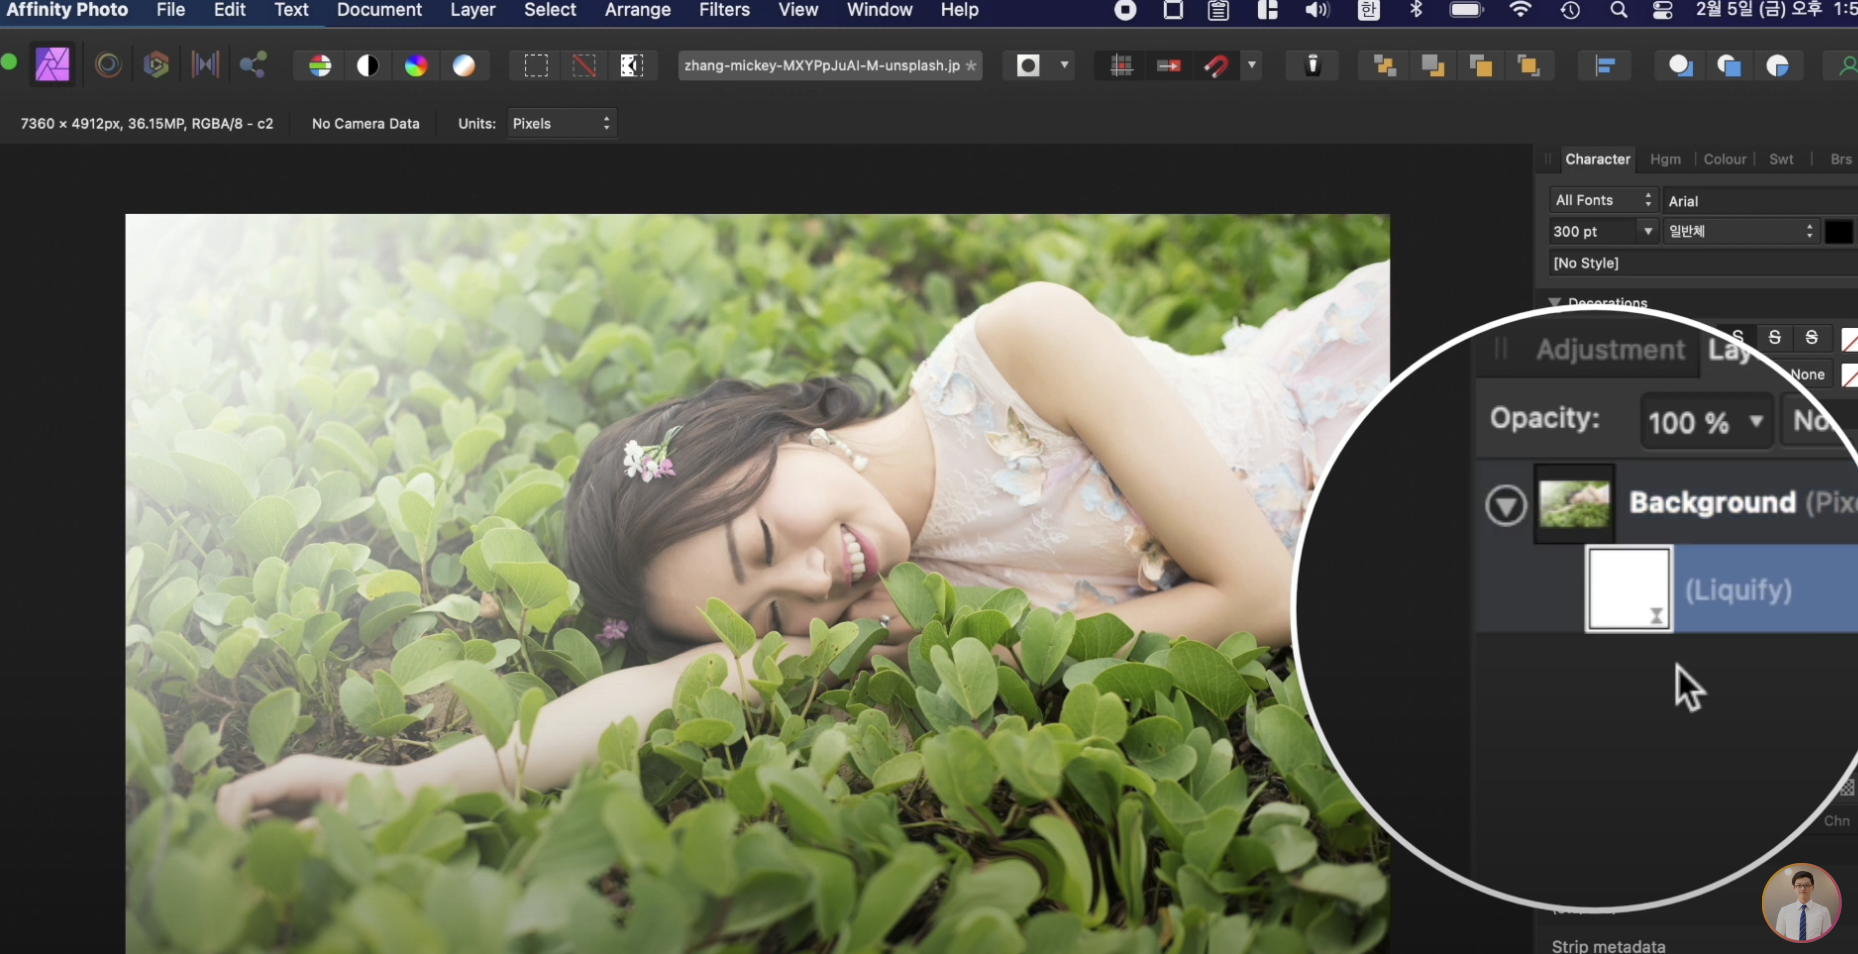Image resolution: width=1858 pixels, height=954 pixels.
Task: Switch to the Brs panel tab
Action: (1841, 159)
